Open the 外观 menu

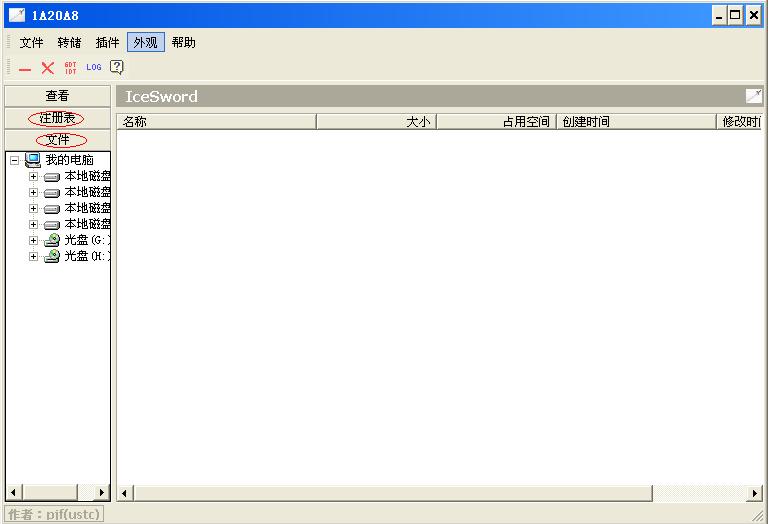pos(145,43)
